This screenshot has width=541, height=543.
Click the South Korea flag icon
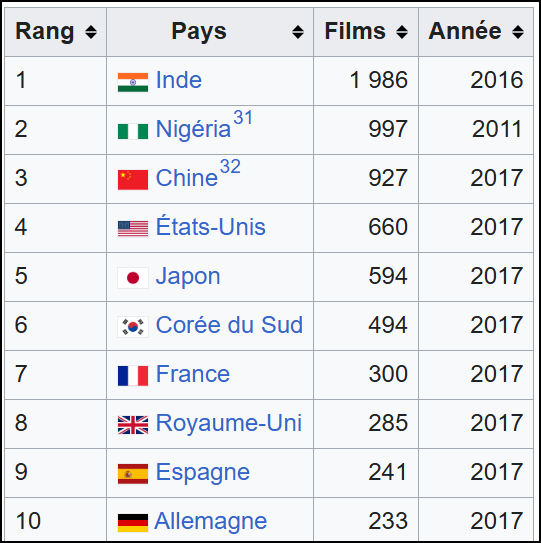coord(133,327)
